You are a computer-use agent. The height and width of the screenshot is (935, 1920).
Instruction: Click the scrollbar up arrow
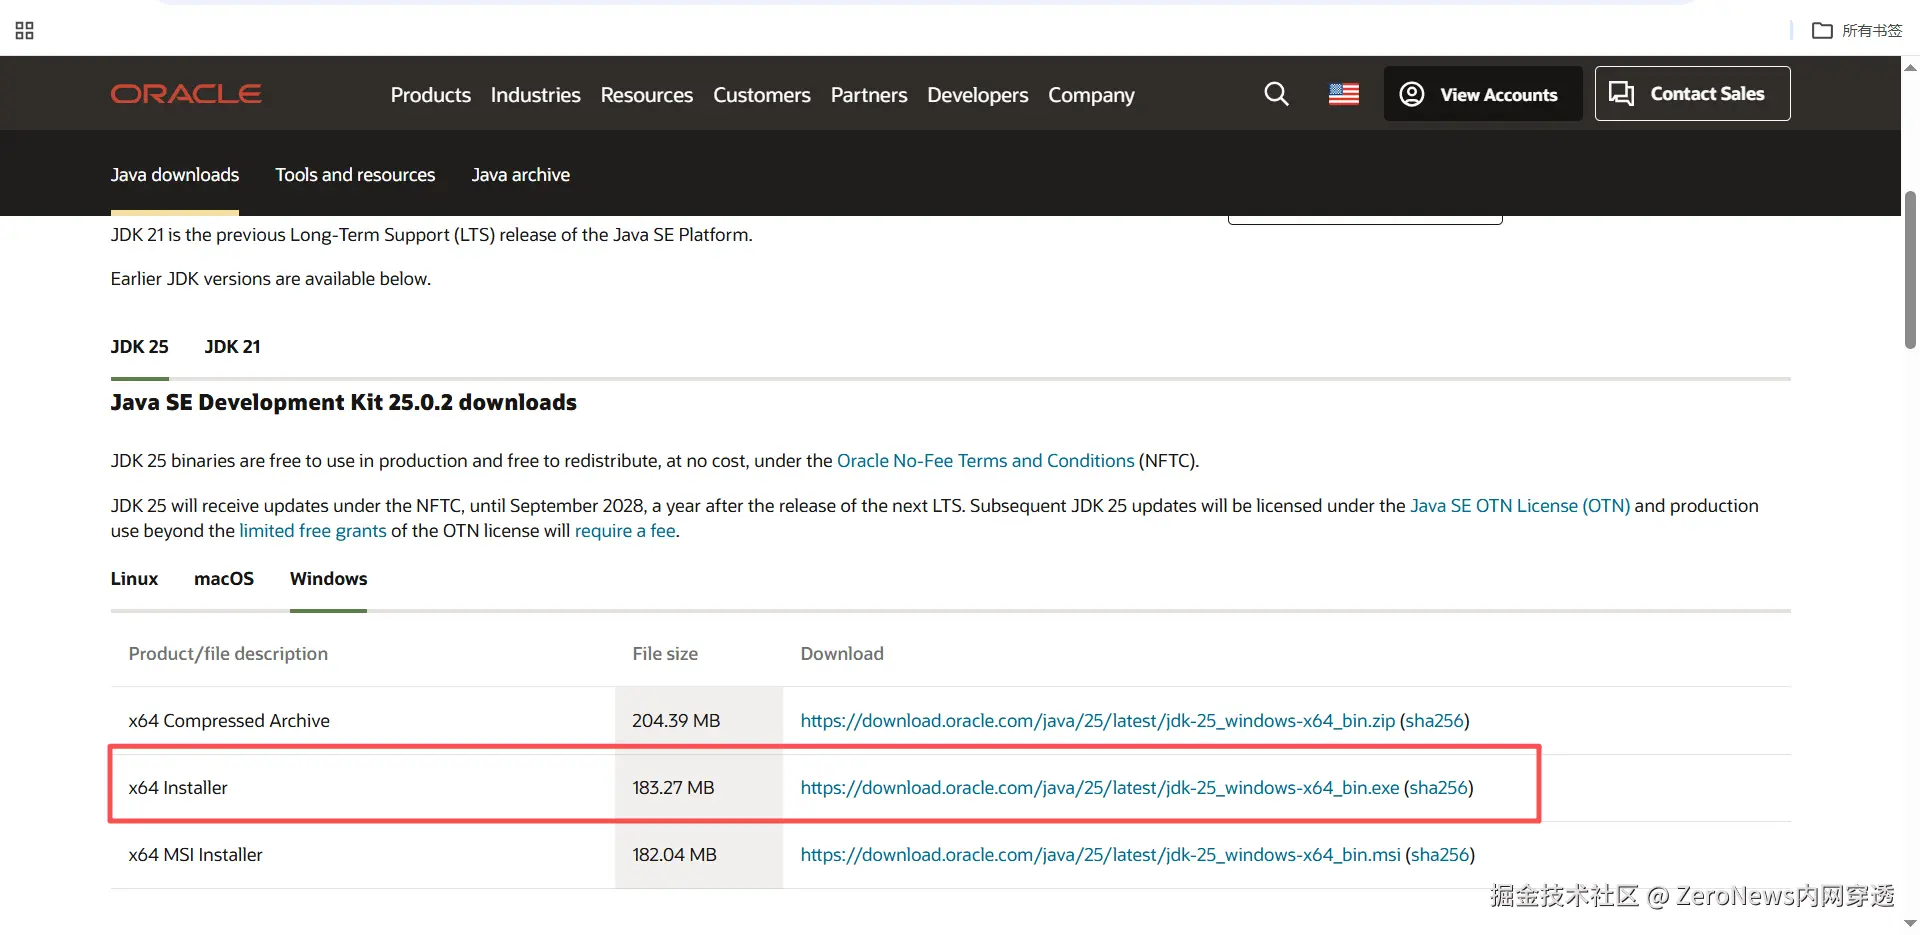coord(1910,68)
